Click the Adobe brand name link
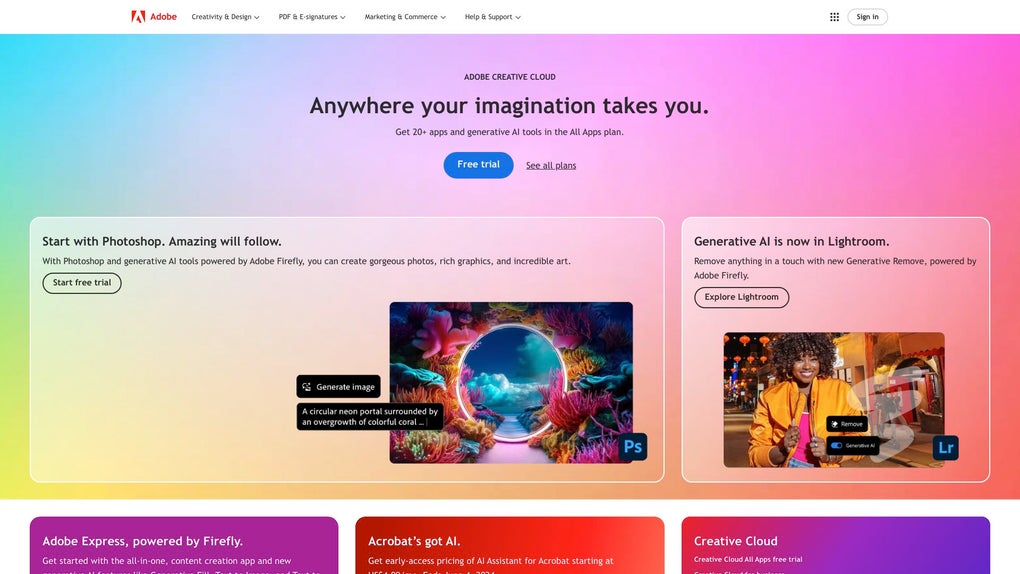 (x=163, y=16)
